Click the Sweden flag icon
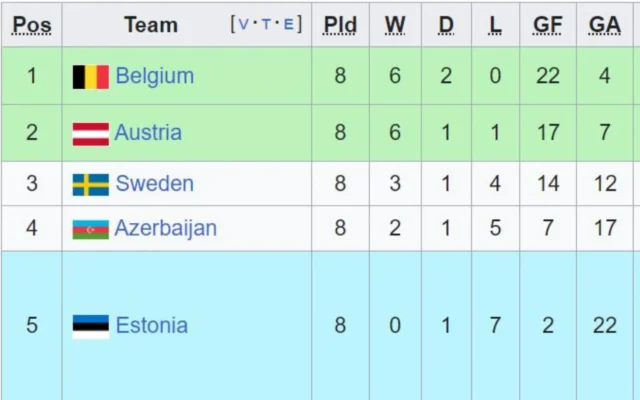Image resolution: width=640 pixels, height=400 pixels. [90, 184]
